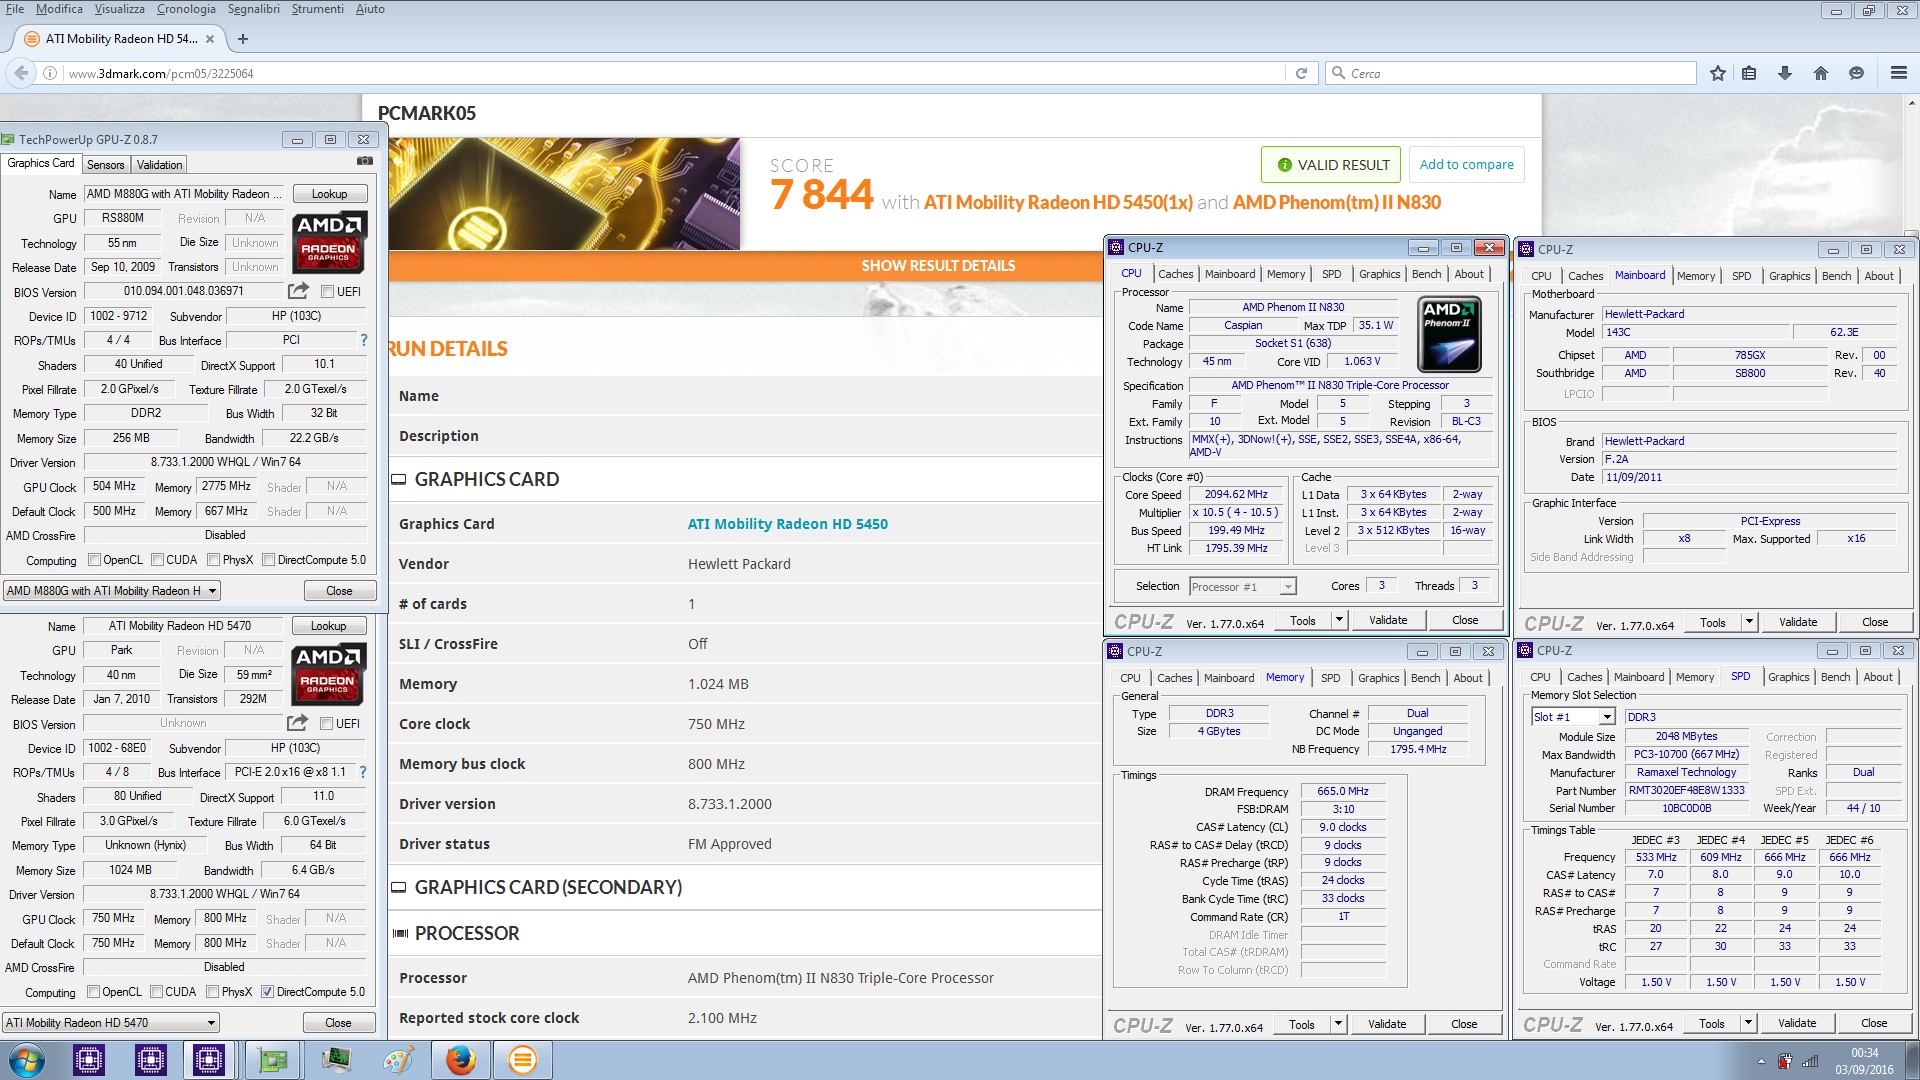Toggle CUDA checkbox in upper GPU-Z window
Viewport: 1920px width, 1080px height.
(157, 560)
